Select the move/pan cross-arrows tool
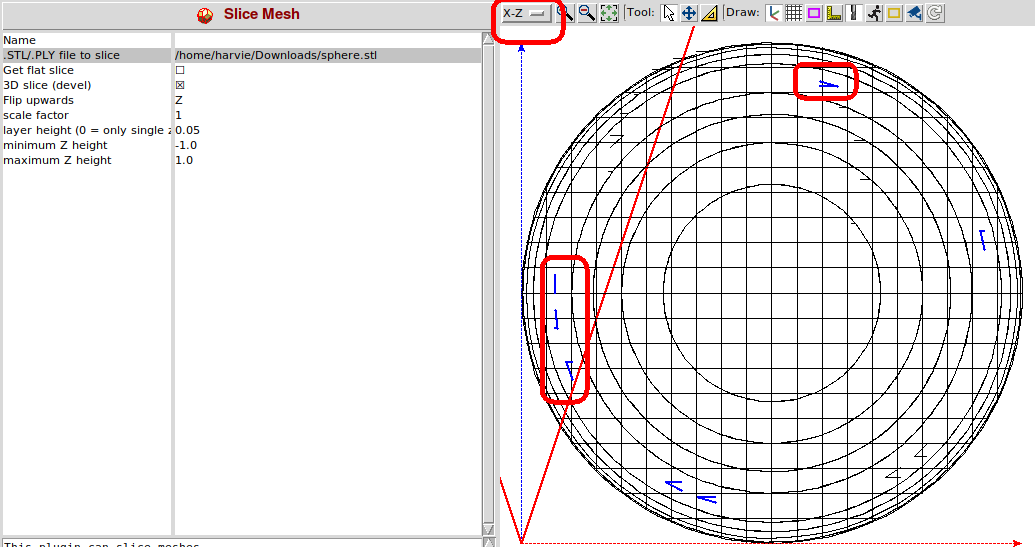Screen dimensions: 1035x547 (689, 13)
